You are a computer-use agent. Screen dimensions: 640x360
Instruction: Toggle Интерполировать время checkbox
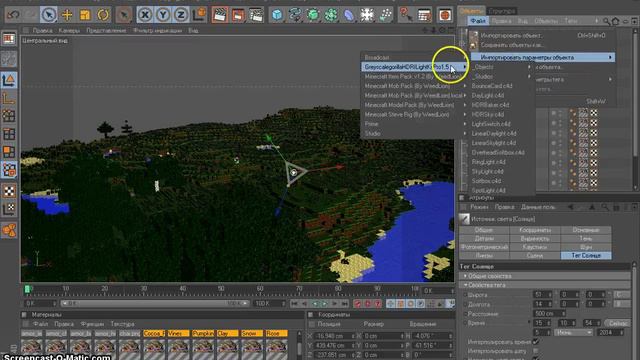tap(536, 342)
